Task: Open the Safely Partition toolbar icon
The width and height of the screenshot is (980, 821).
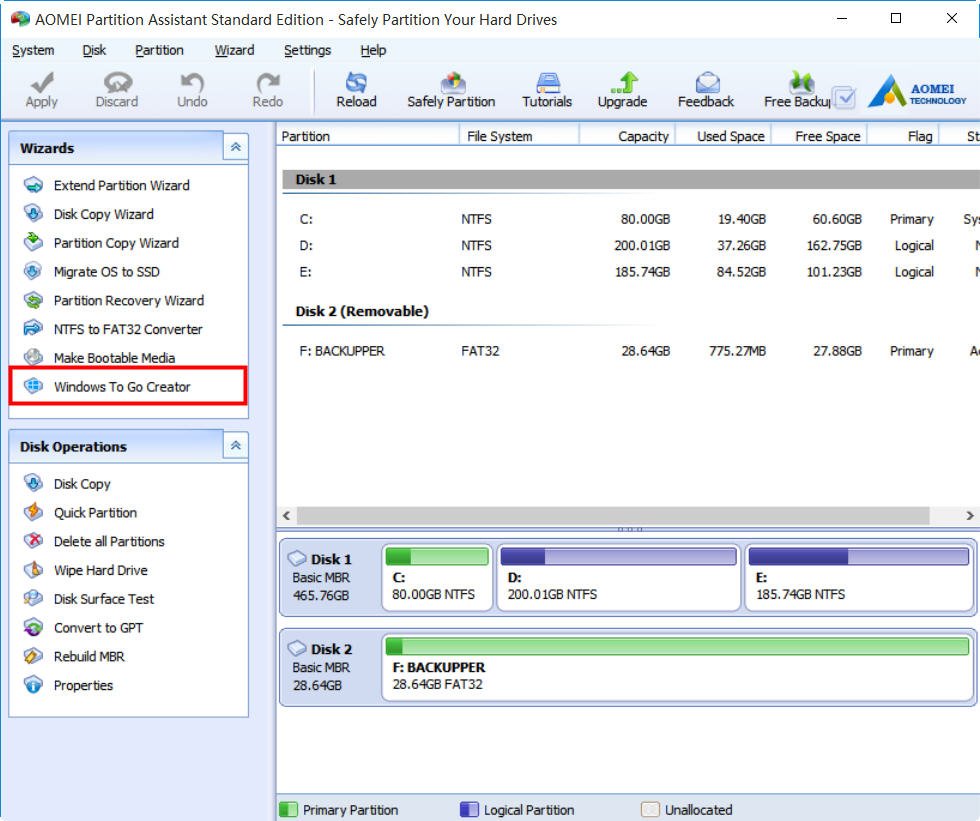Action: pyautogui.click(x=452, y=82)
